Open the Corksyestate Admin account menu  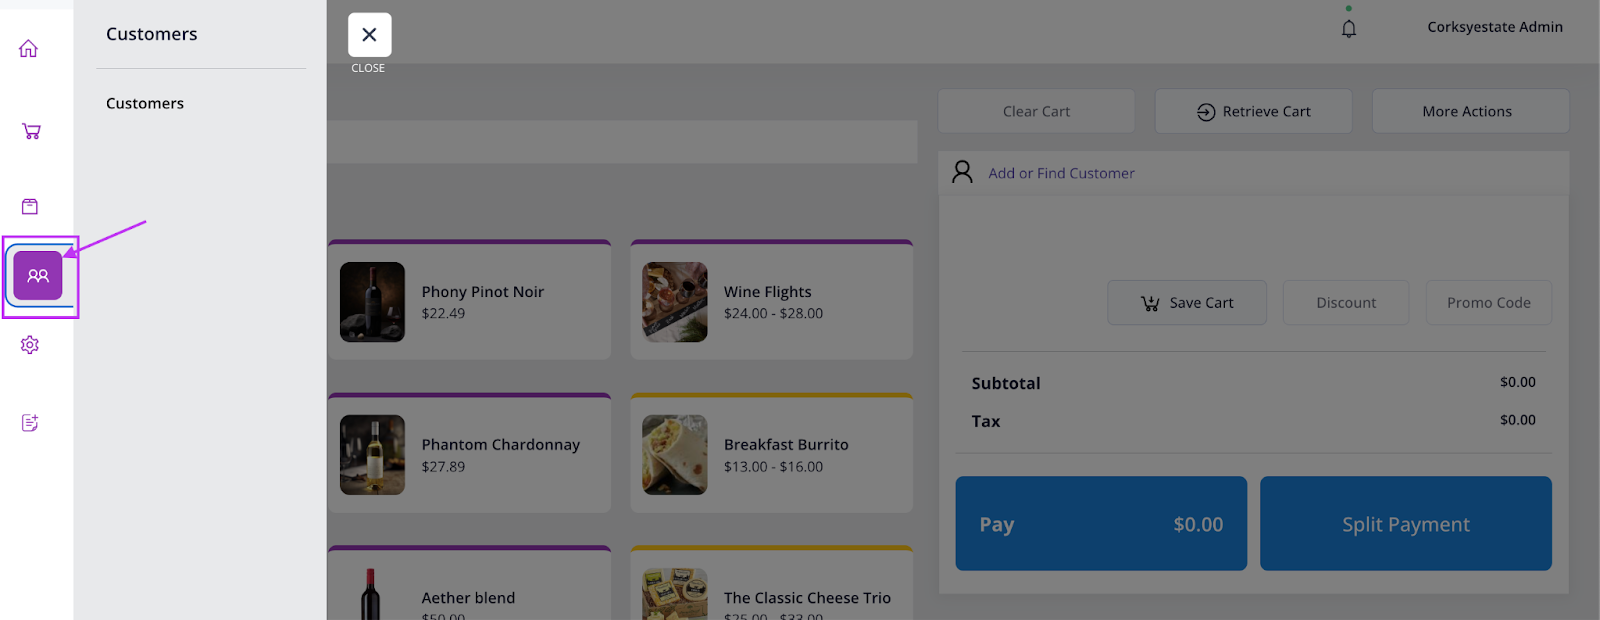point(1494,27)
